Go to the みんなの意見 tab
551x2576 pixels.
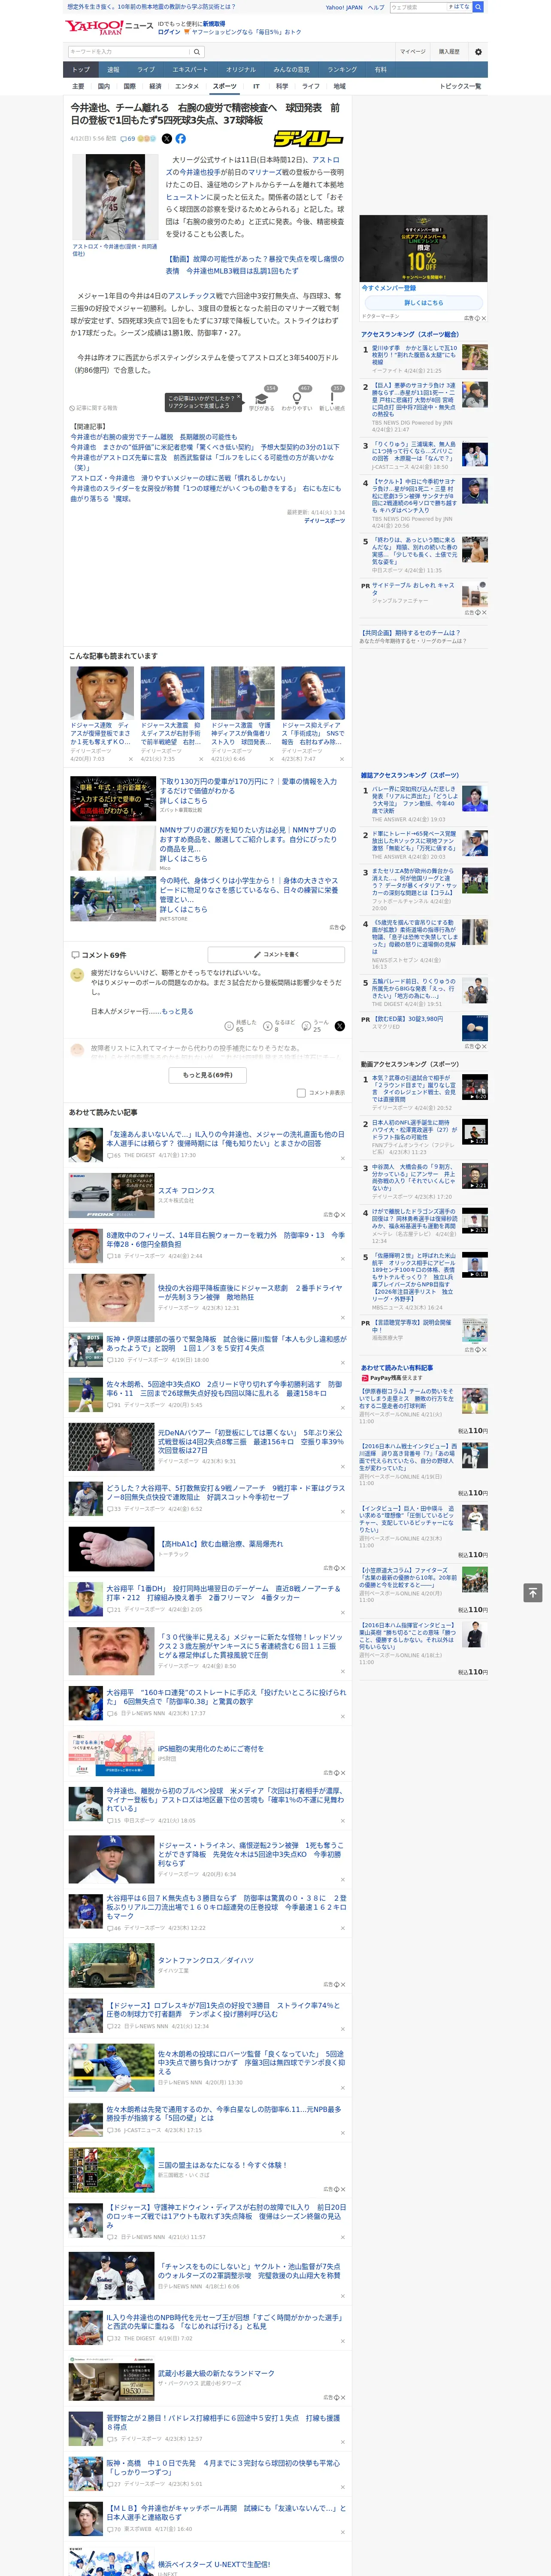291,70
